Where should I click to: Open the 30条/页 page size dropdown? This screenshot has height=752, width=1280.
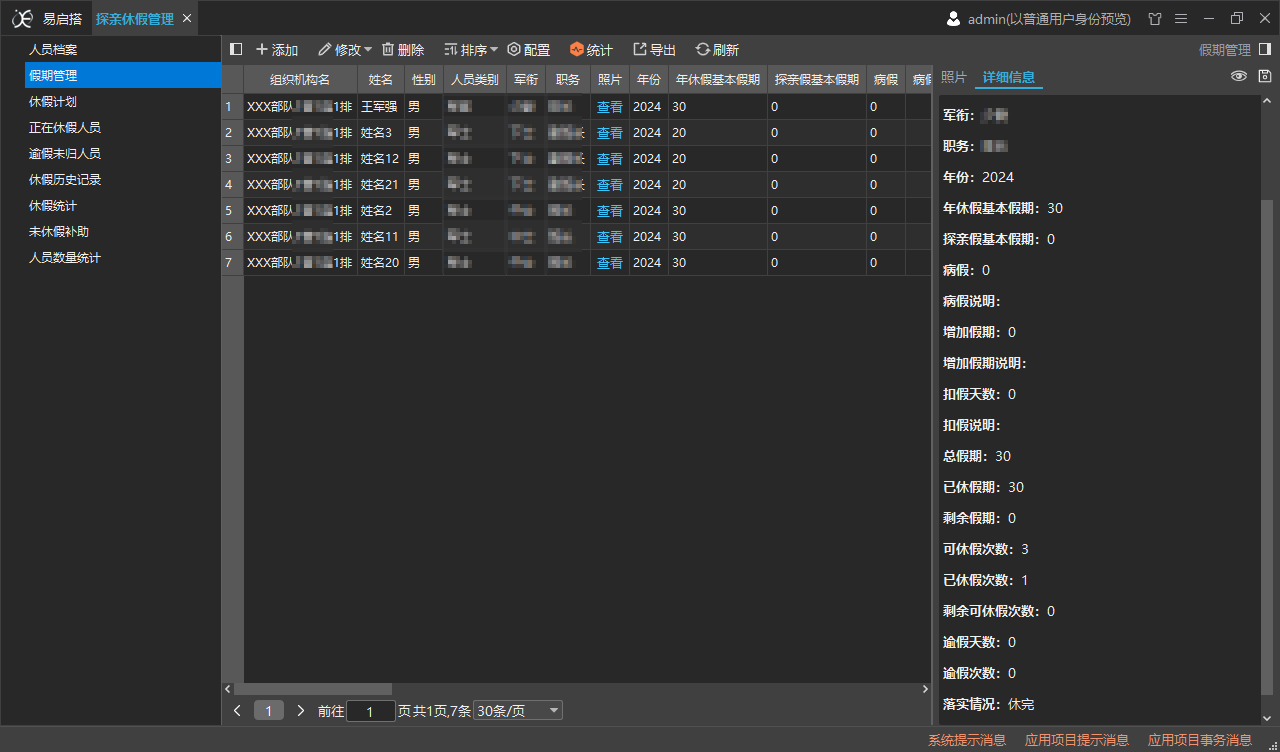(x=518, y=711)
